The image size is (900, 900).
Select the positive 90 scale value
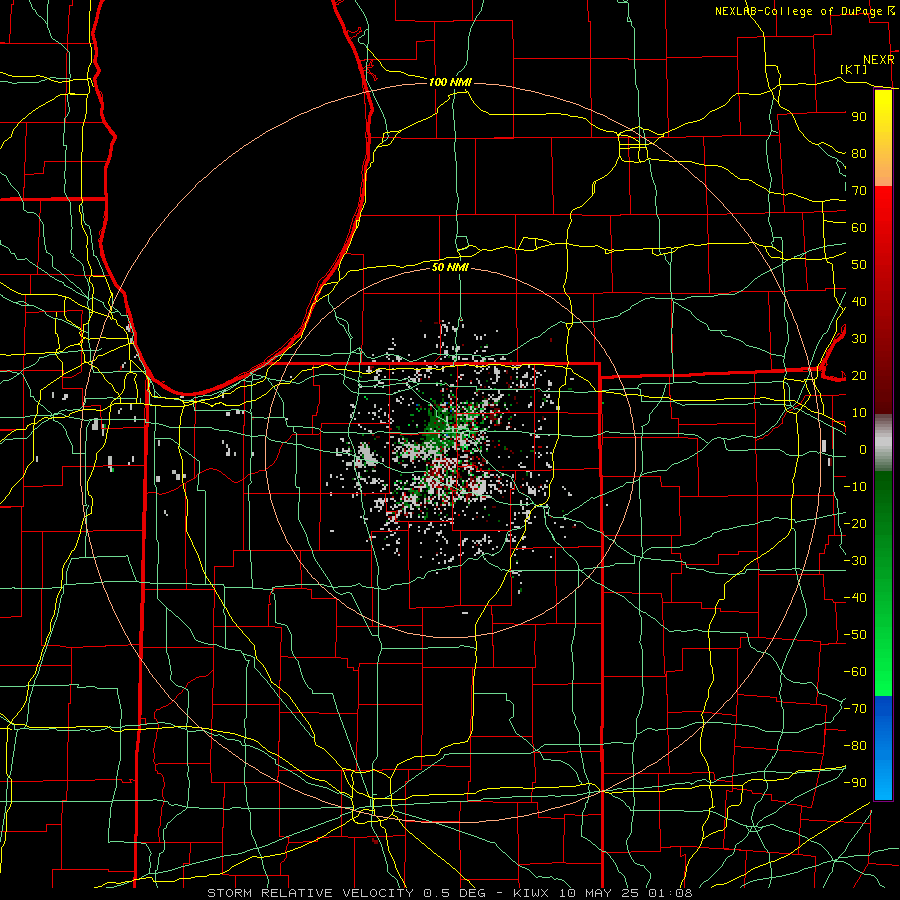(859, 117)
